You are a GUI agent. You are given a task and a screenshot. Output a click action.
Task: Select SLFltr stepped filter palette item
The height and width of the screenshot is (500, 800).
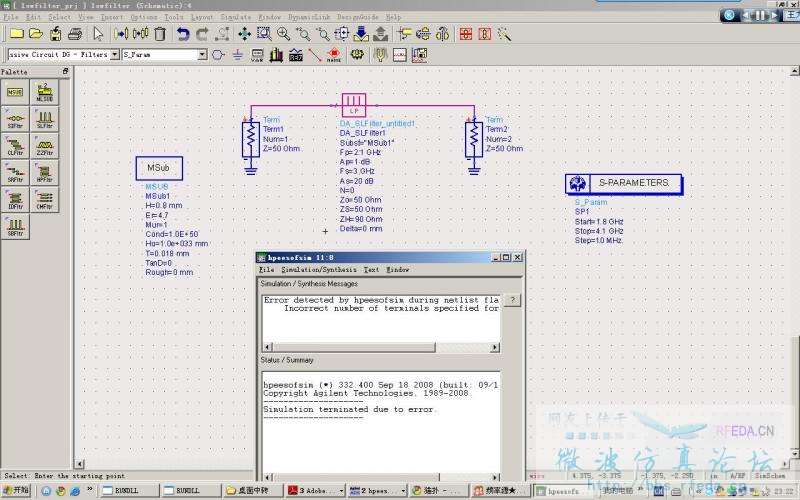coord(44,119)
